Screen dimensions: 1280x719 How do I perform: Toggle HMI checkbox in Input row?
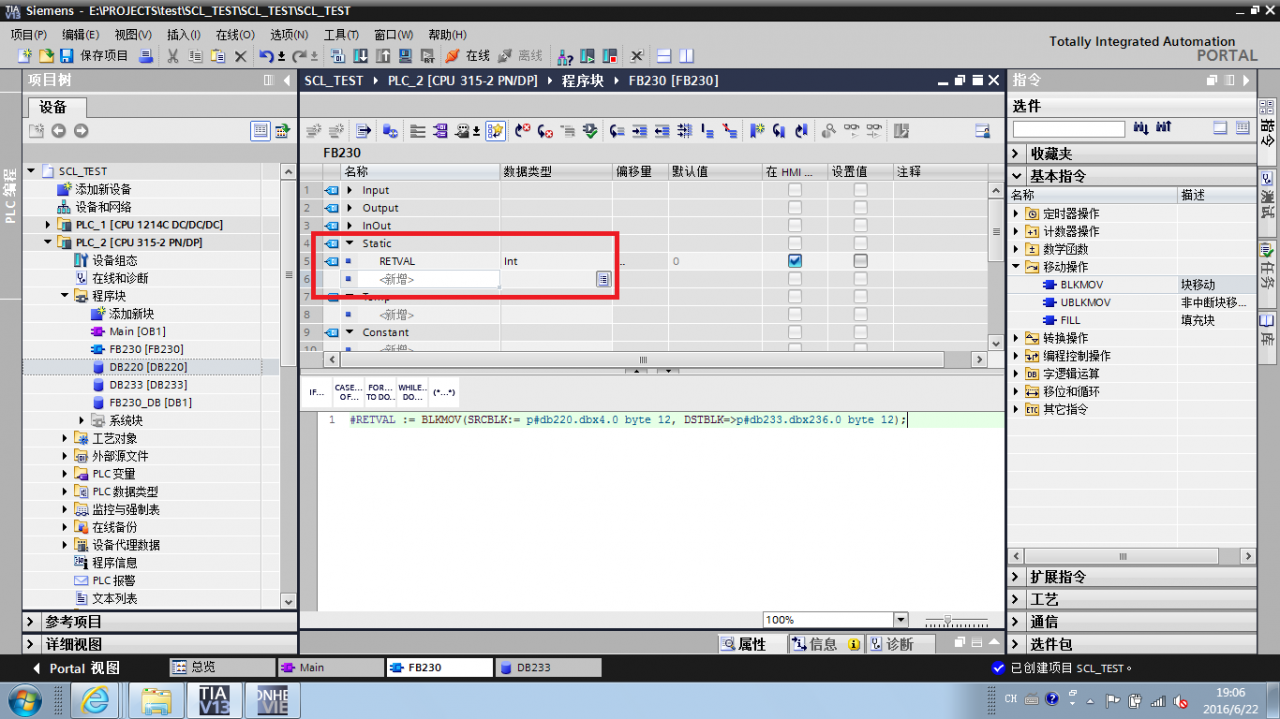click(794, 190)
